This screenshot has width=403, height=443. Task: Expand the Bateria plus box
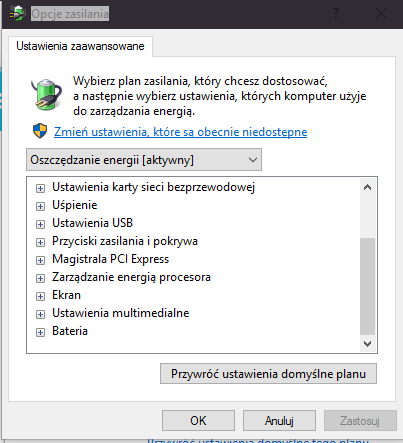[x=40, y=333]
